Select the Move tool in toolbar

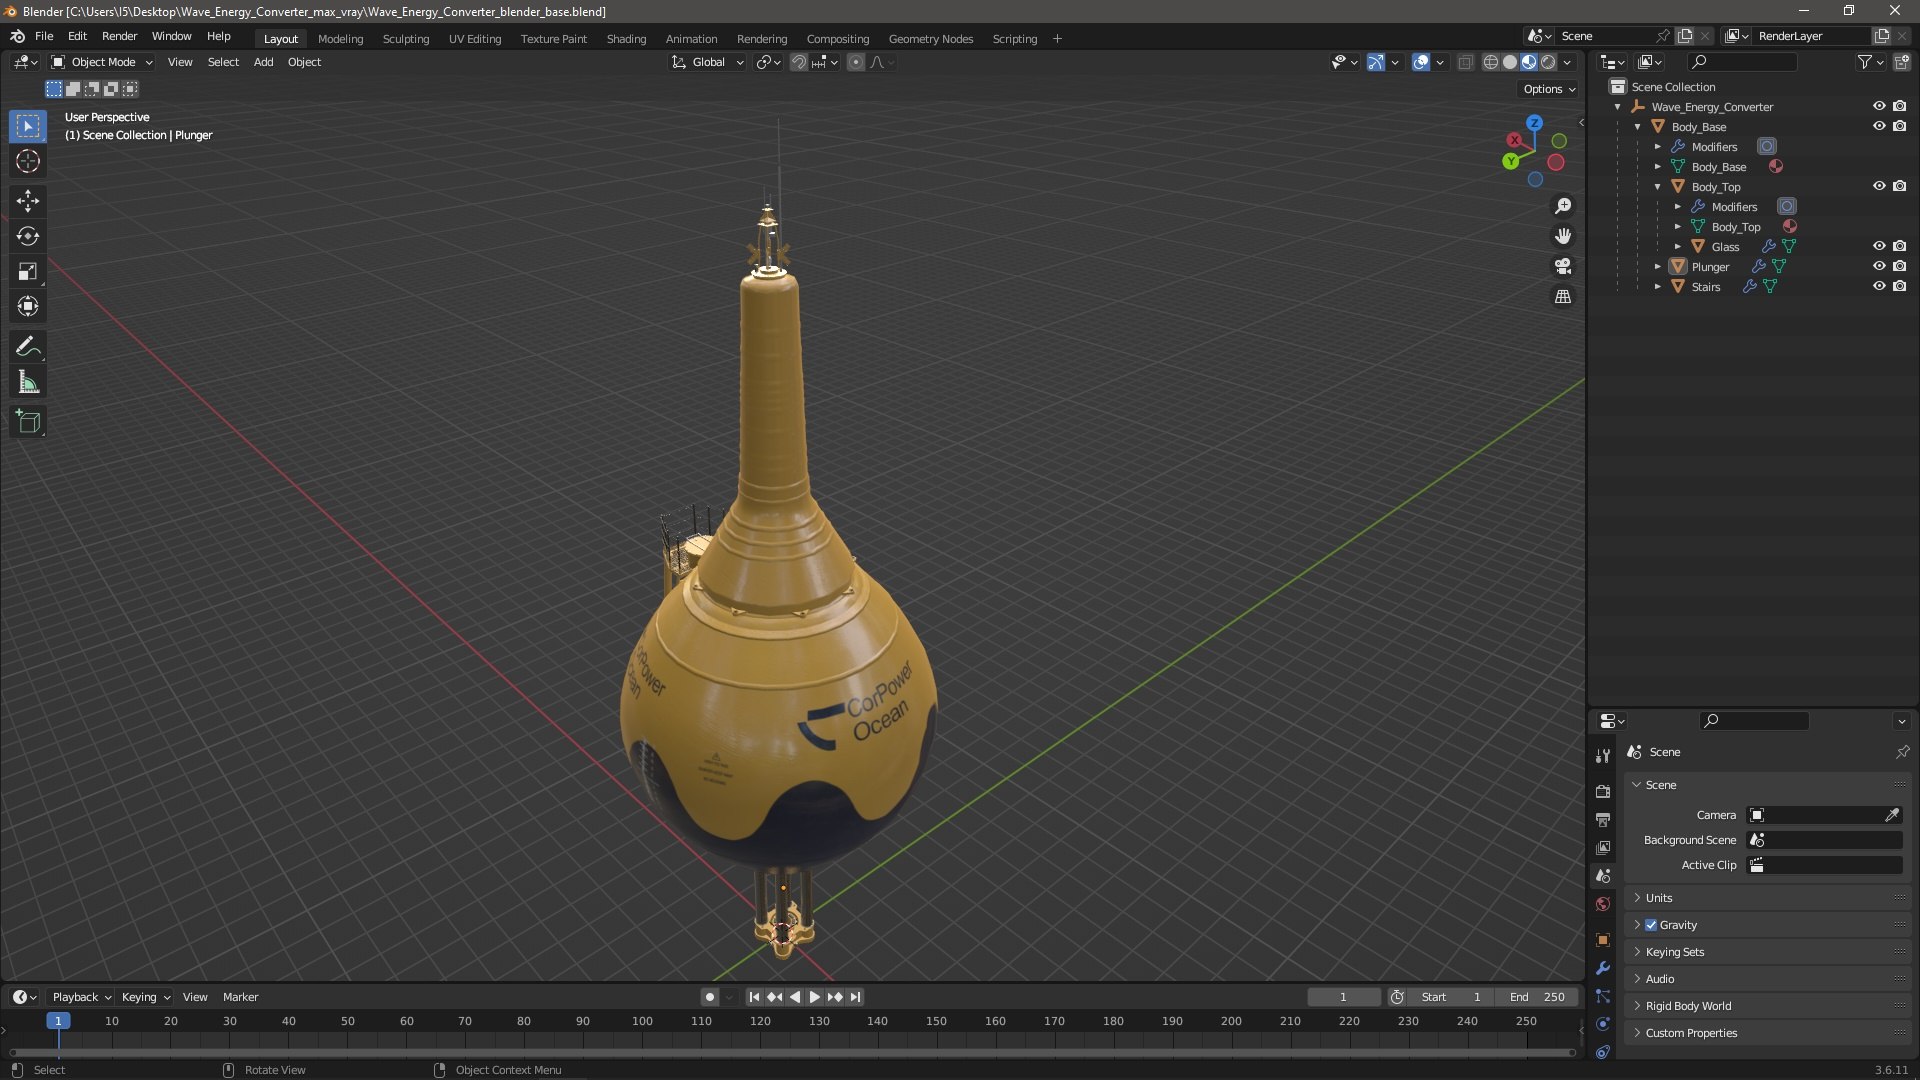[28, 201]
